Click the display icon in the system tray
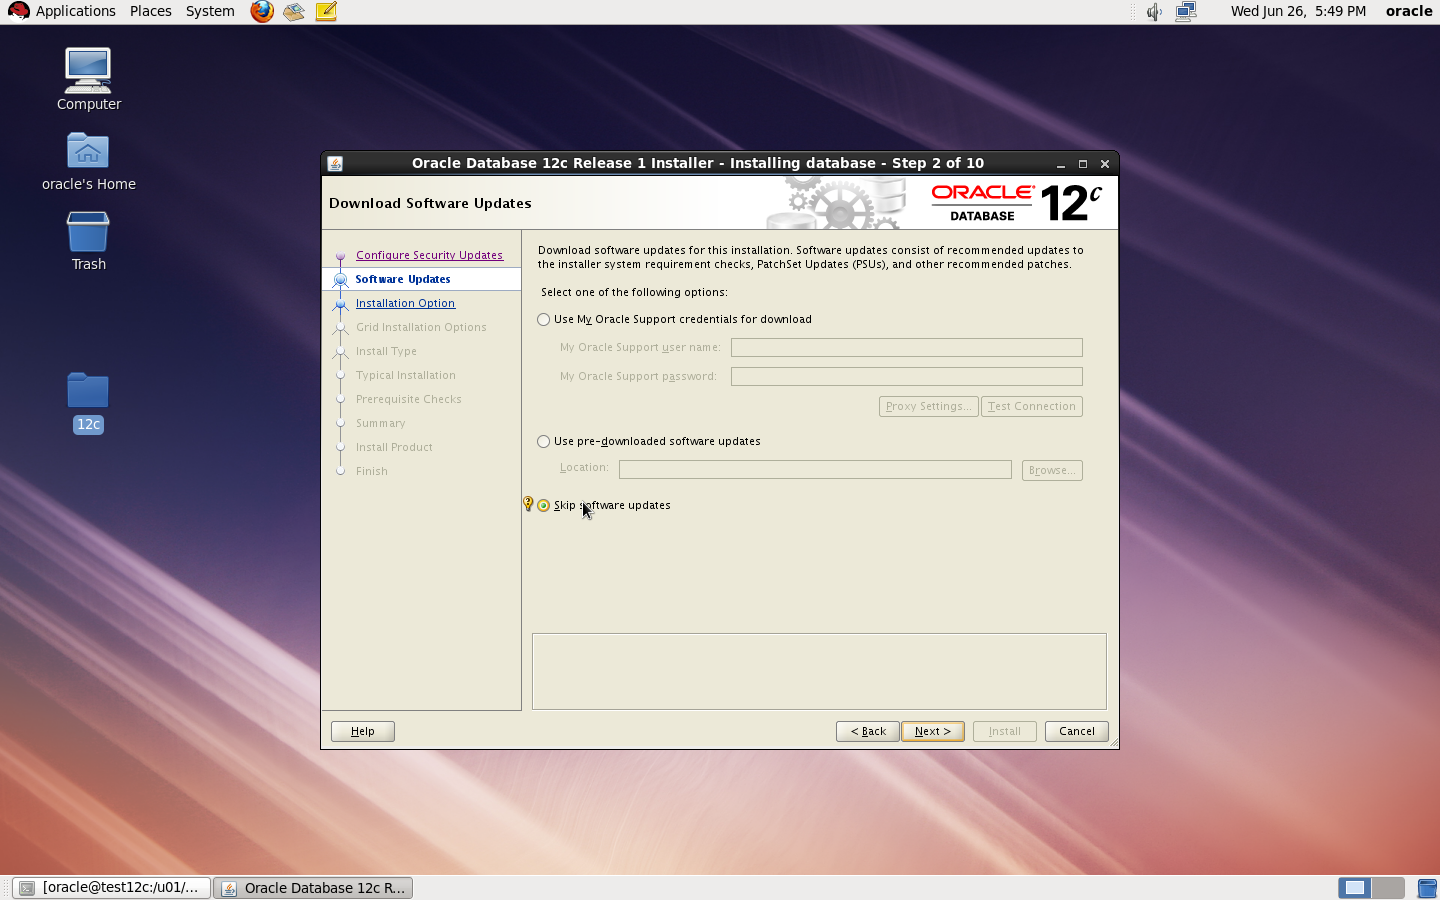The height and width of the screenshot is (900, 1440). [1186, 11]
